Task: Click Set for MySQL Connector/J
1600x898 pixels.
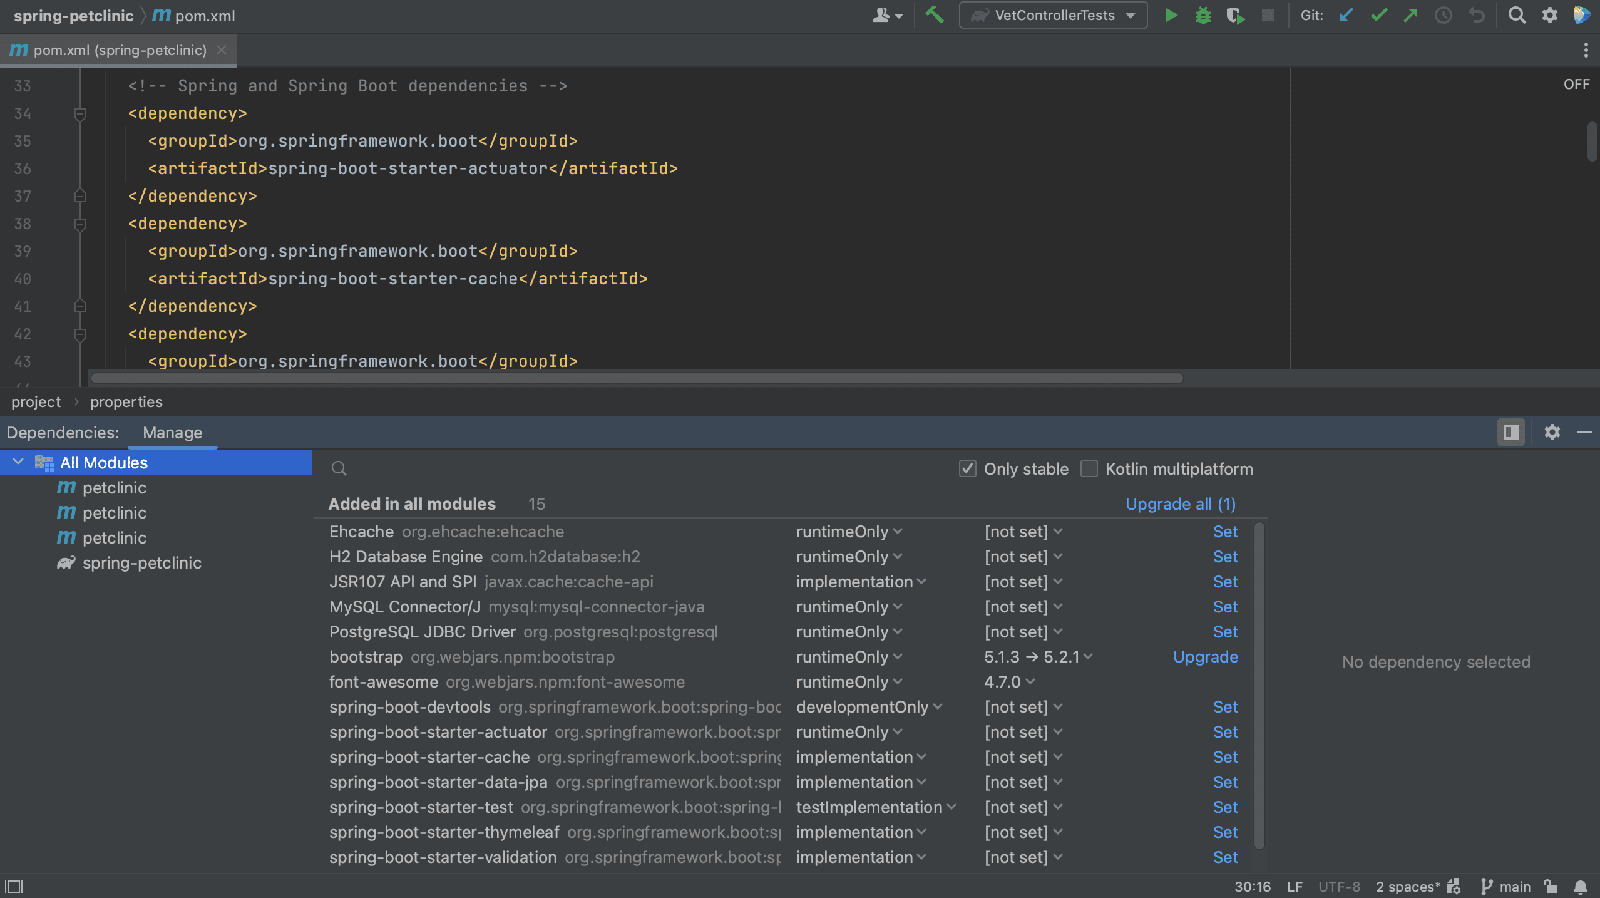Action: point(1225,606)
